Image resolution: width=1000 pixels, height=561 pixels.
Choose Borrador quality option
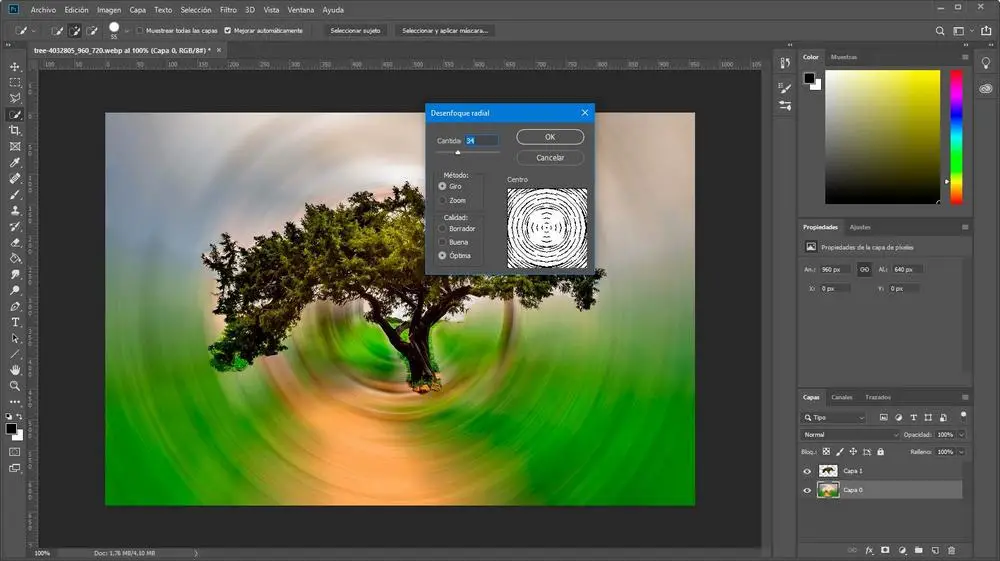(443, 229)
